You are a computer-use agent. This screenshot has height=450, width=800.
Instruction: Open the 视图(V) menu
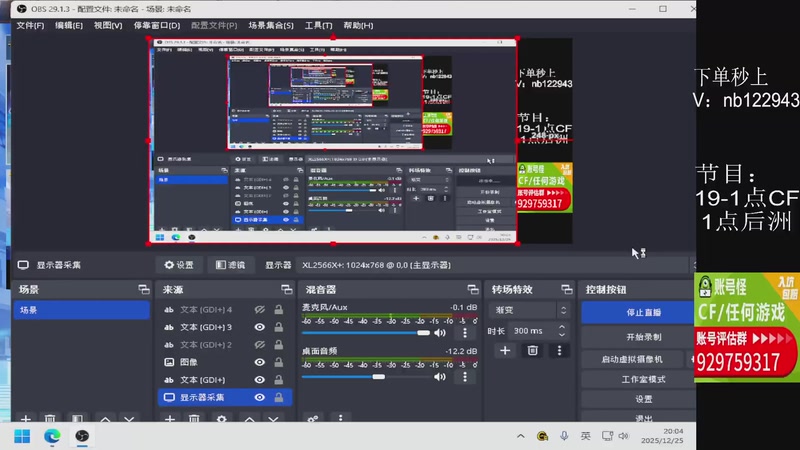108,25
